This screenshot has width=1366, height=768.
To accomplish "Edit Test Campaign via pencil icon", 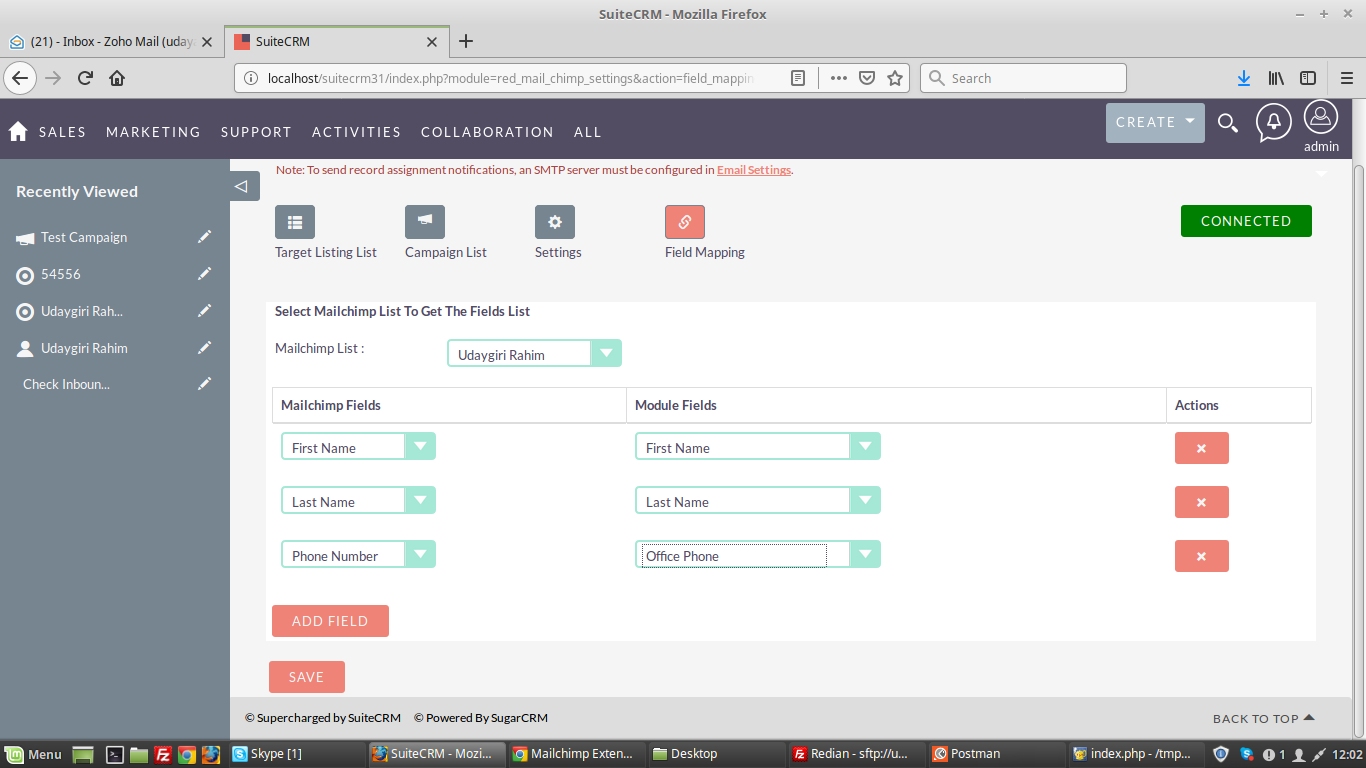I will point(205,237).
